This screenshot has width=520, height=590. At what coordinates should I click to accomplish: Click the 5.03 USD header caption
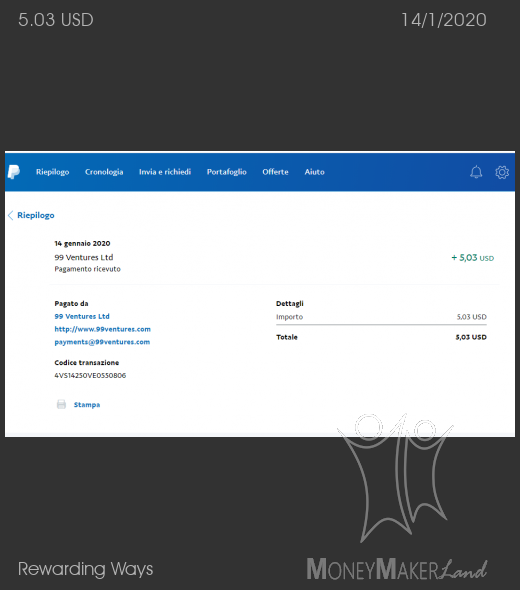tap(56, 20)
